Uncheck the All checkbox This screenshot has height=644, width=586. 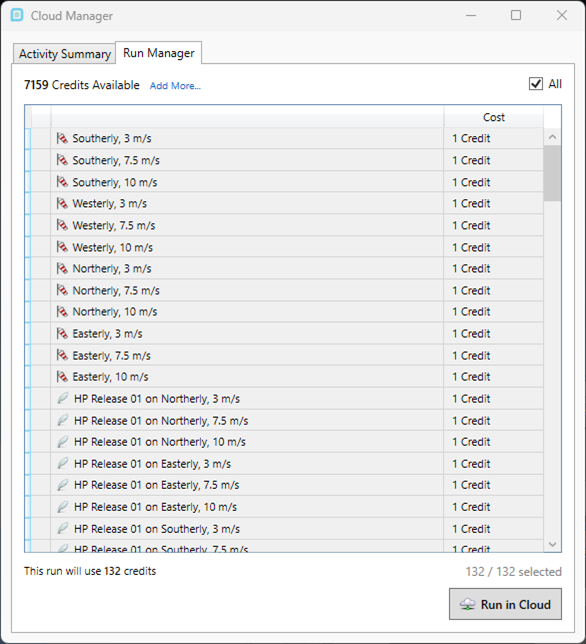[535, 84]
